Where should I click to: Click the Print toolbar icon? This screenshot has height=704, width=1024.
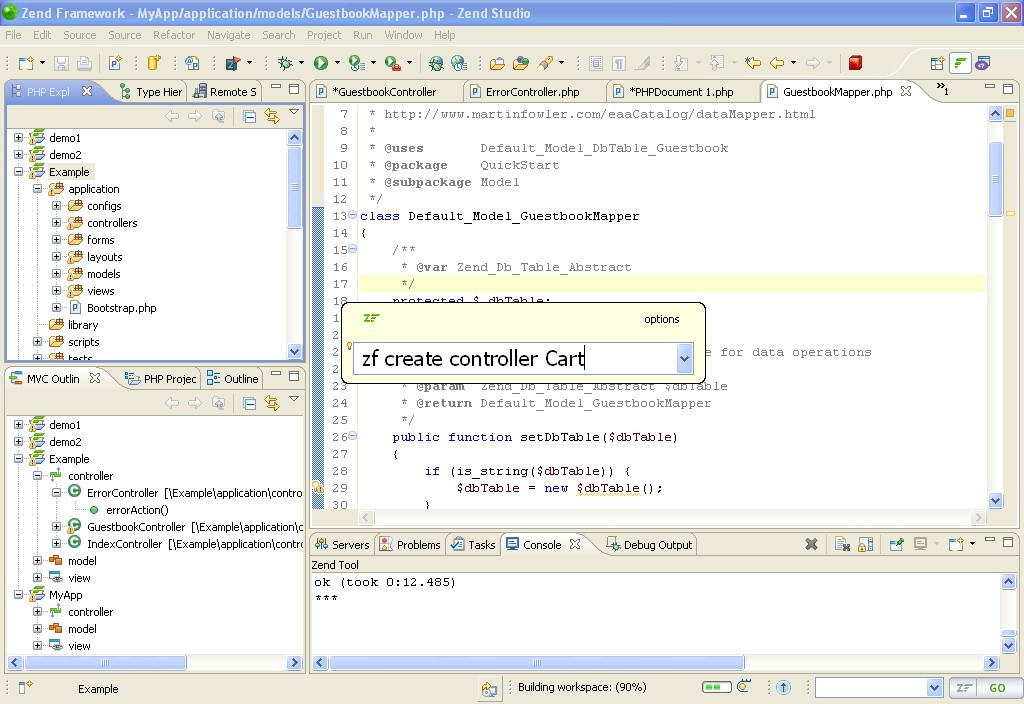point(84,63)
